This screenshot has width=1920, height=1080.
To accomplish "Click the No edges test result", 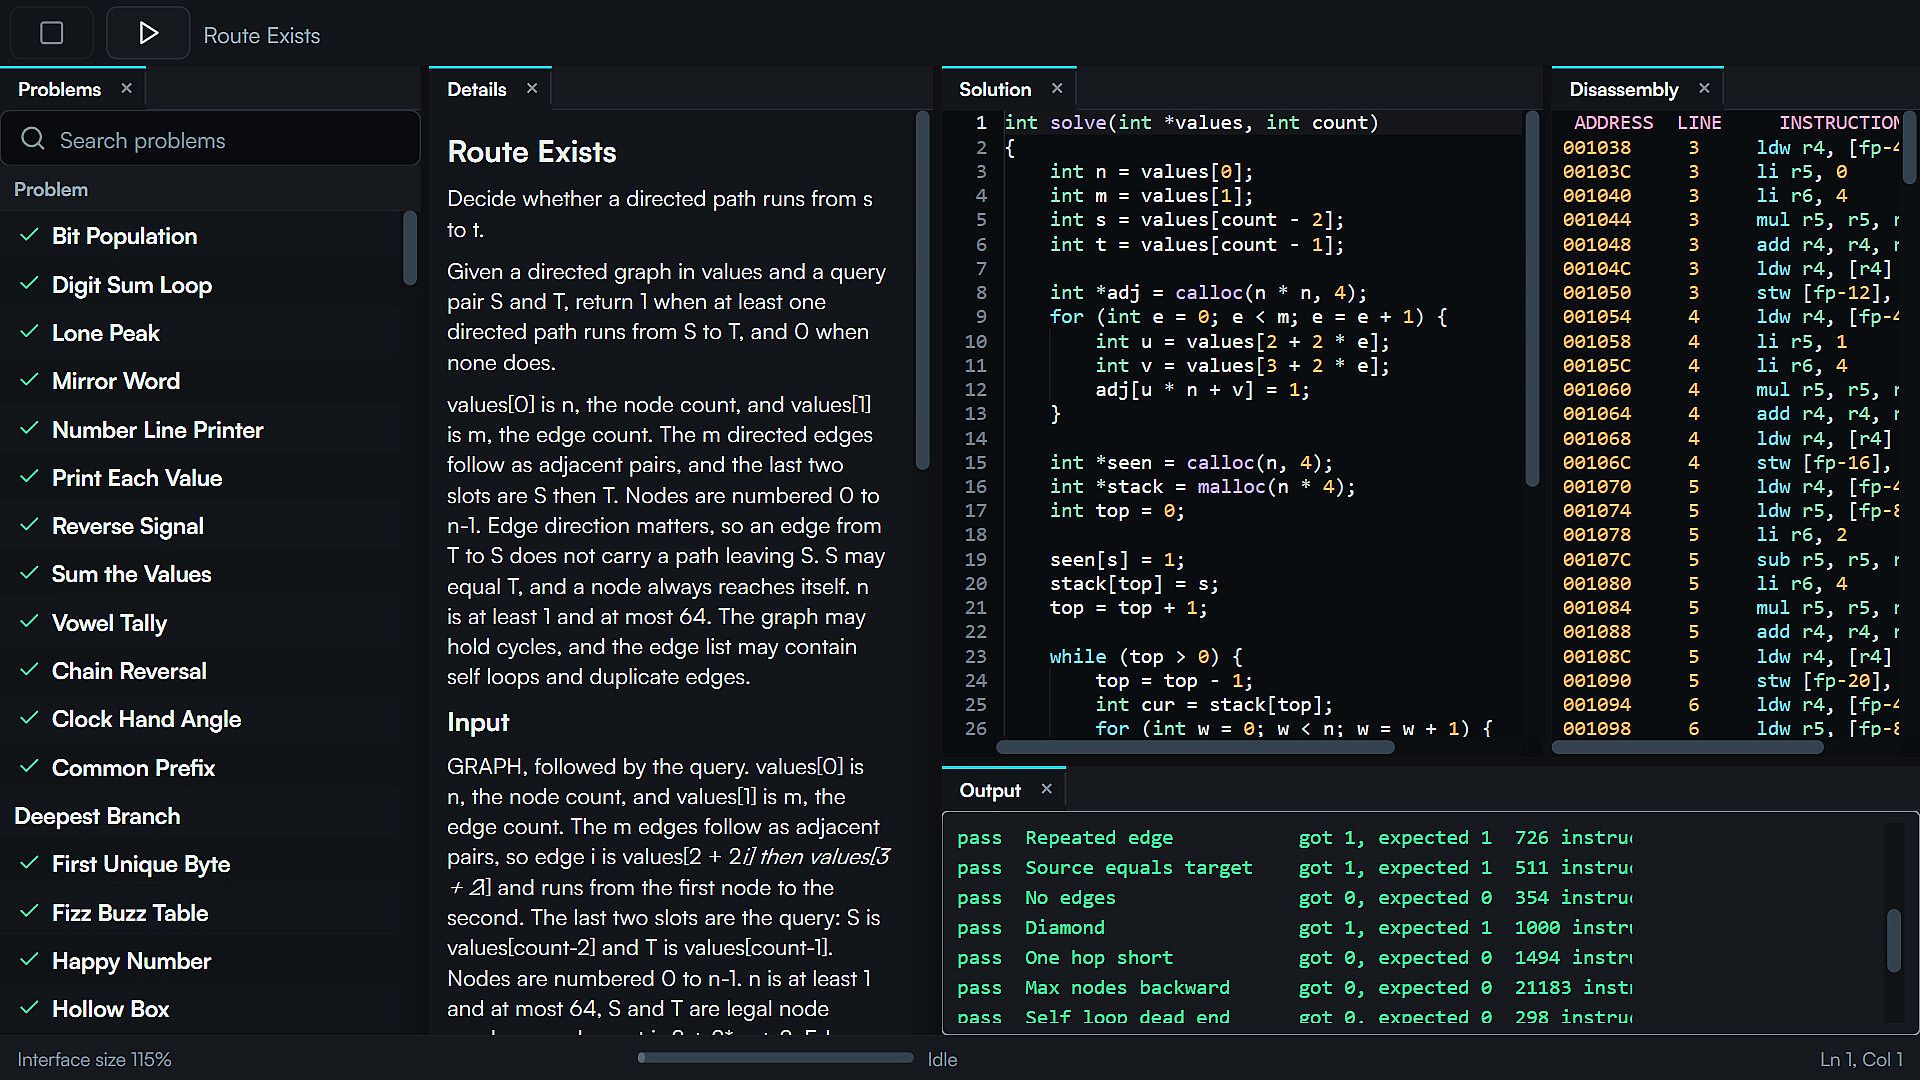I will tap(1294, 898).
